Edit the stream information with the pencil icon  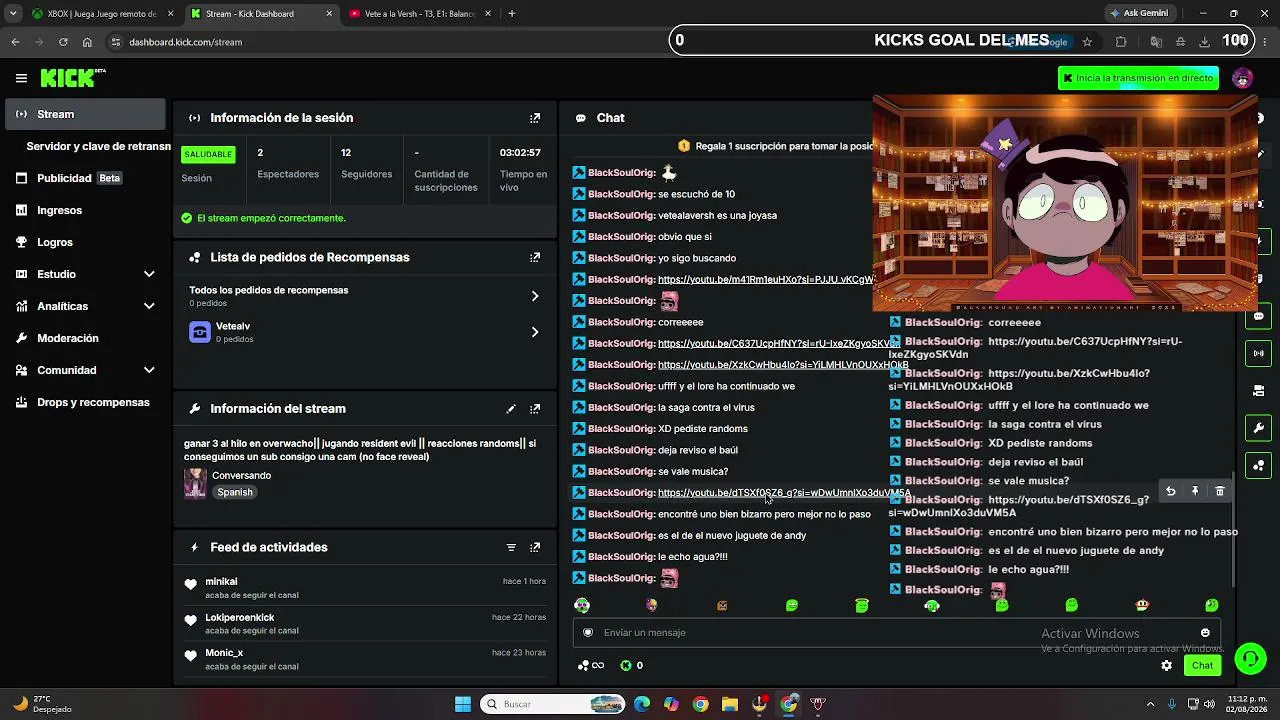511,409
